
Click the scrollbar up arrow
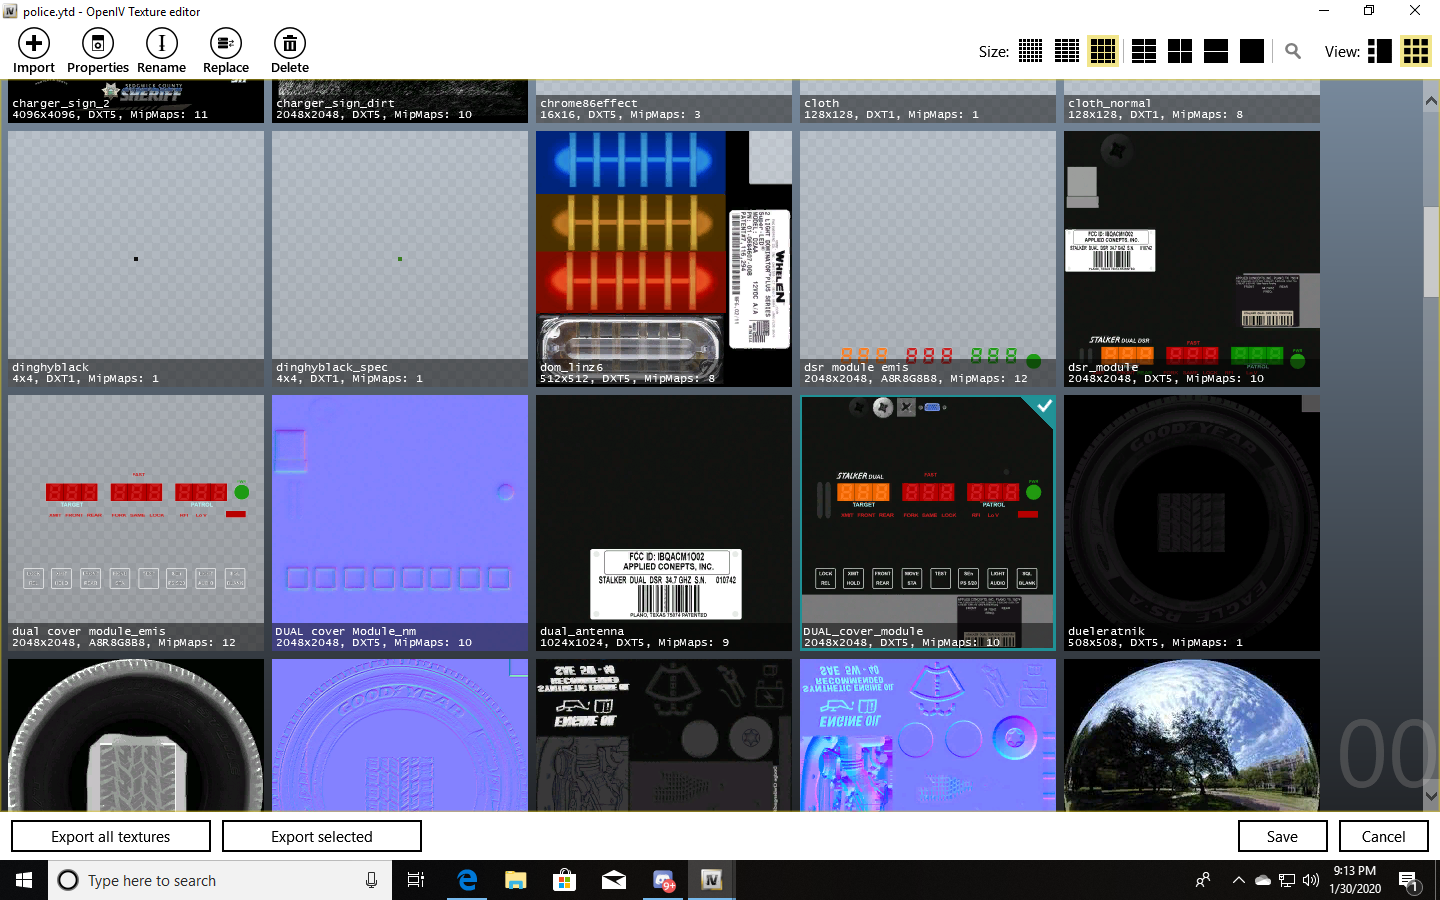point(1431,102)
